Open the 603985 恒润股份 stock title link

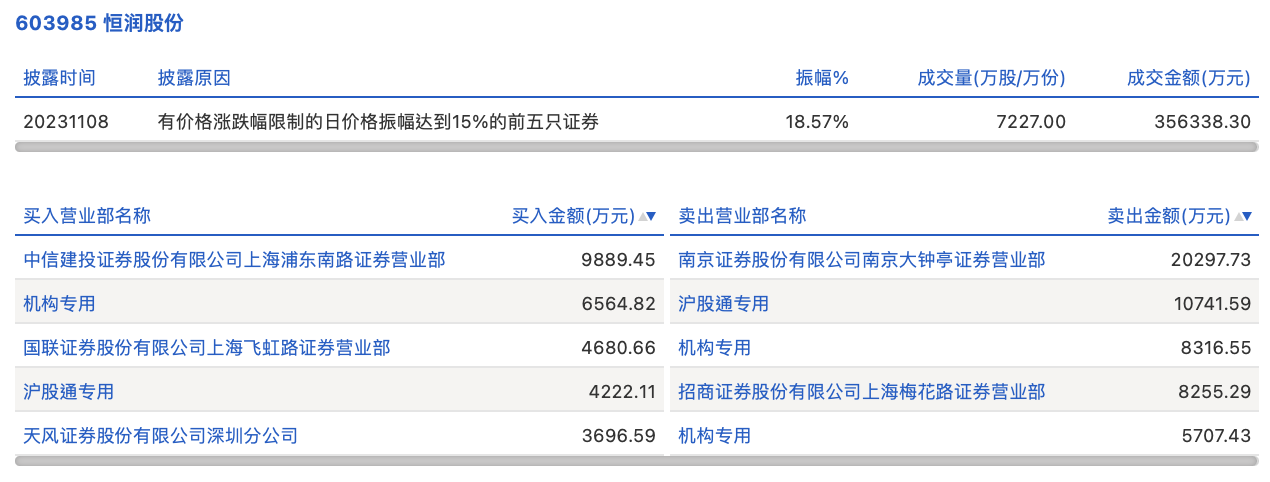pos(99,24)
